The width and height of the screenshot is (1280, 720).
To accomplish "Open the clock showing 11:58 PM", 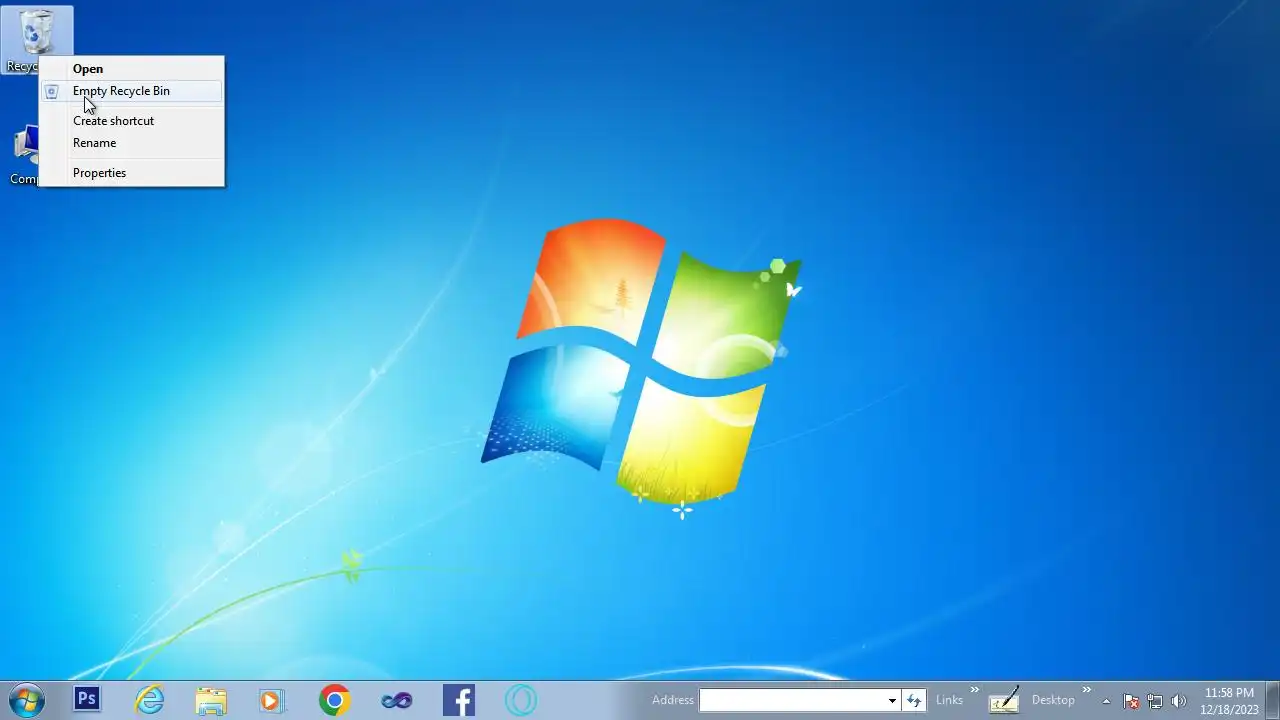I will point(1229,700).
